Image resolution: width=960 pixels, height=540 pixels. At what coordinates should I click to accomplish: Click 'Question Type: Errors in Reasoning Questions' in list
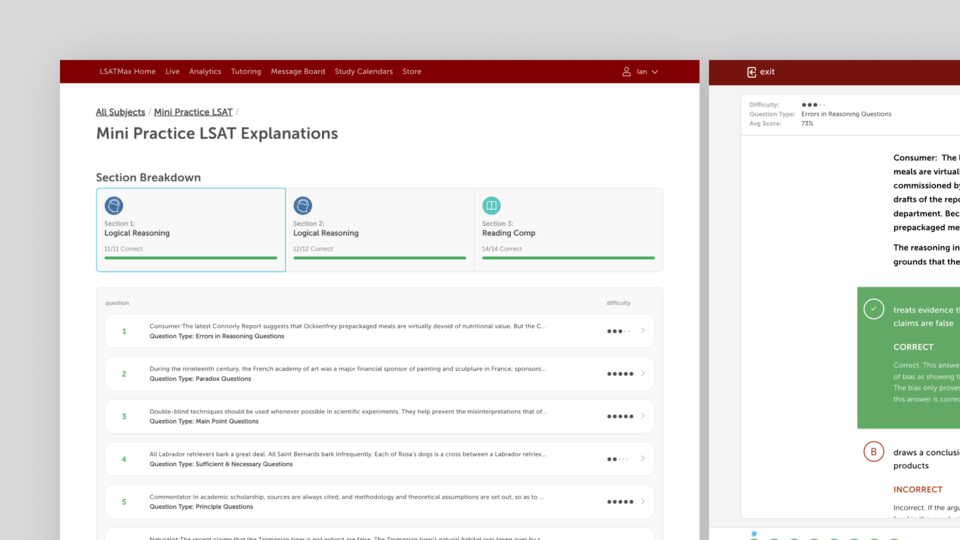coord(217,336)
